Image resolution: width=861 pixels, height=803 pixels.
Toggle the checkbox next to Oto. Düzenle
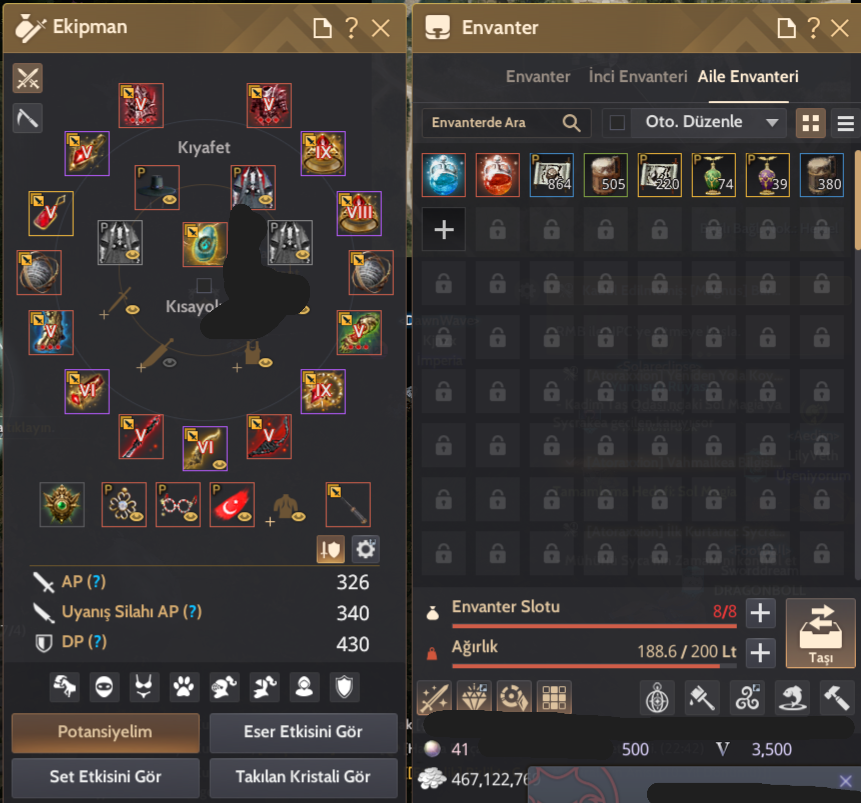[x=617, y=122]
